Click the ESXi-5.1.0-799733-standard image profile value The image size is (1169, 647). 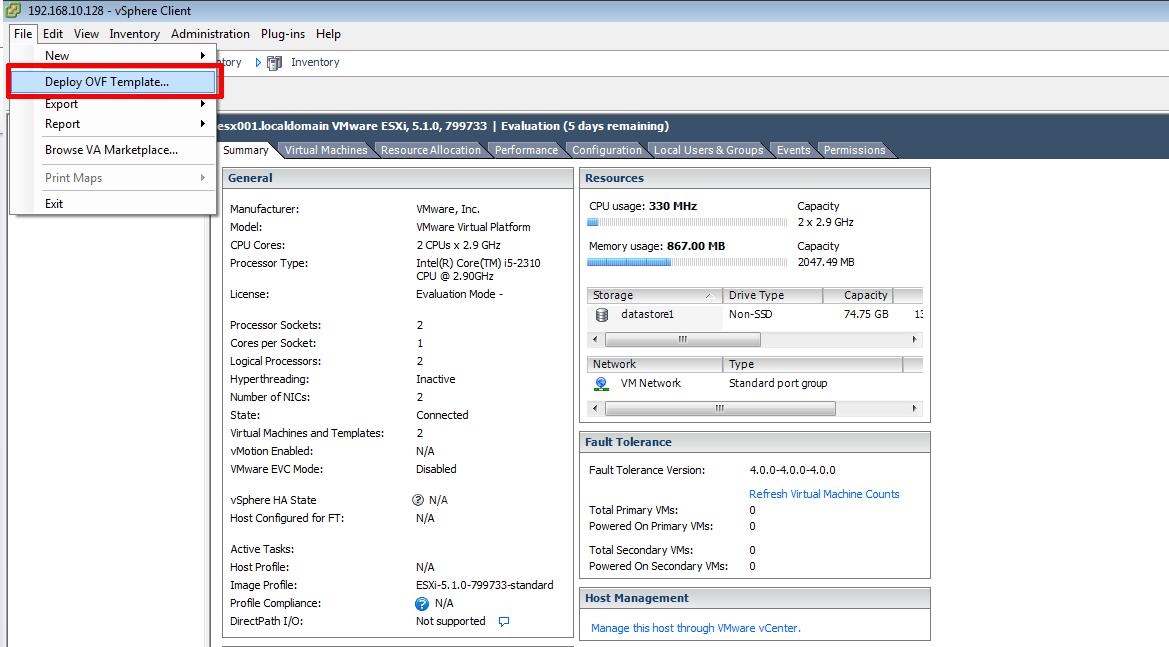(485, 586)
